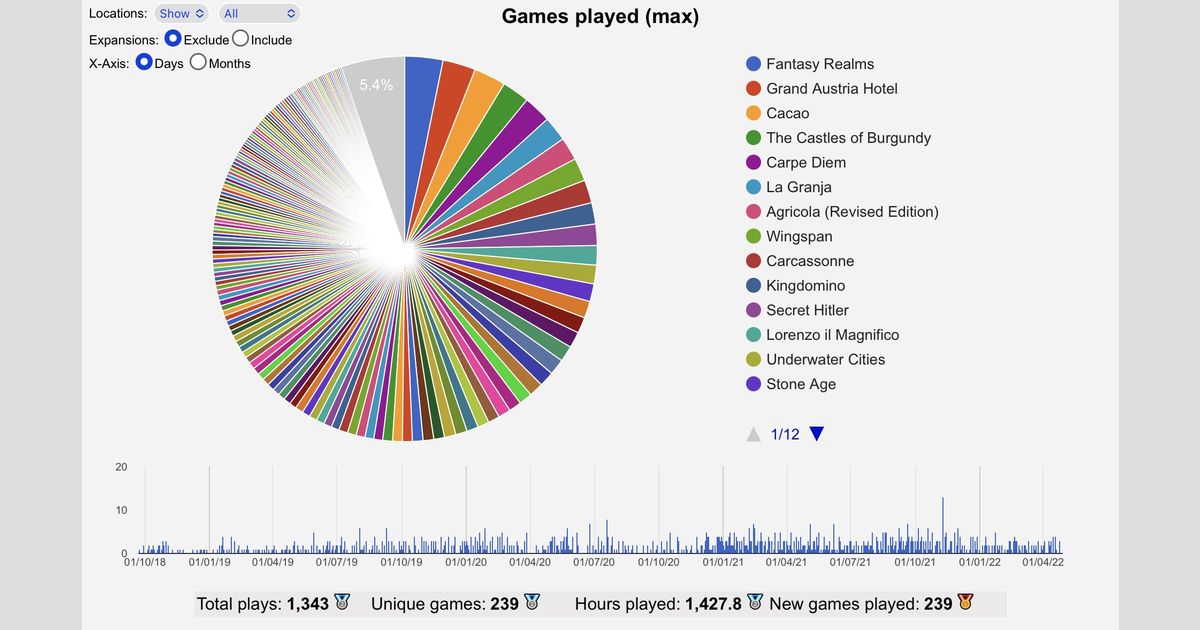
Task: Select the Exclude expansions radio button
Action: point(173,38)
